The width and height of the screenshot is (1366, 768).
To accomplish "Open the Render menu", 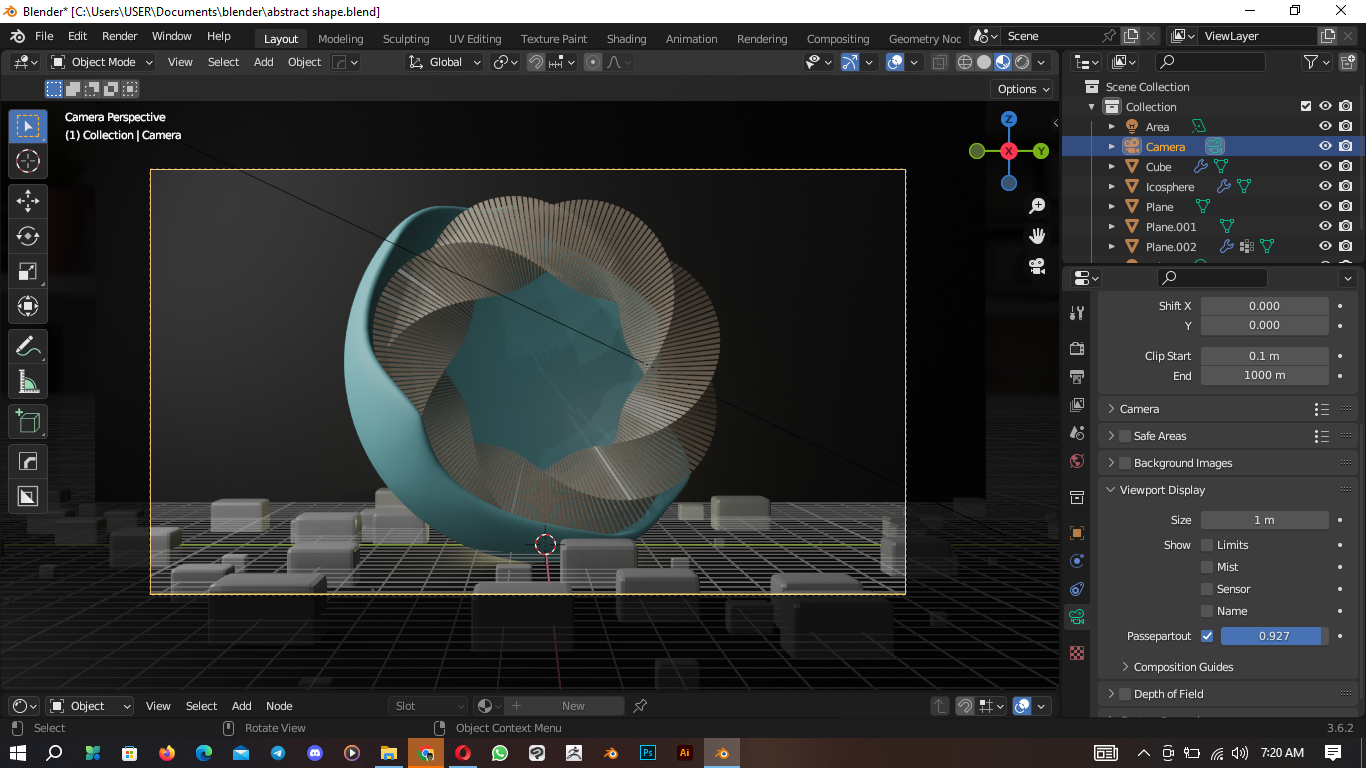I will pos(120,36).
